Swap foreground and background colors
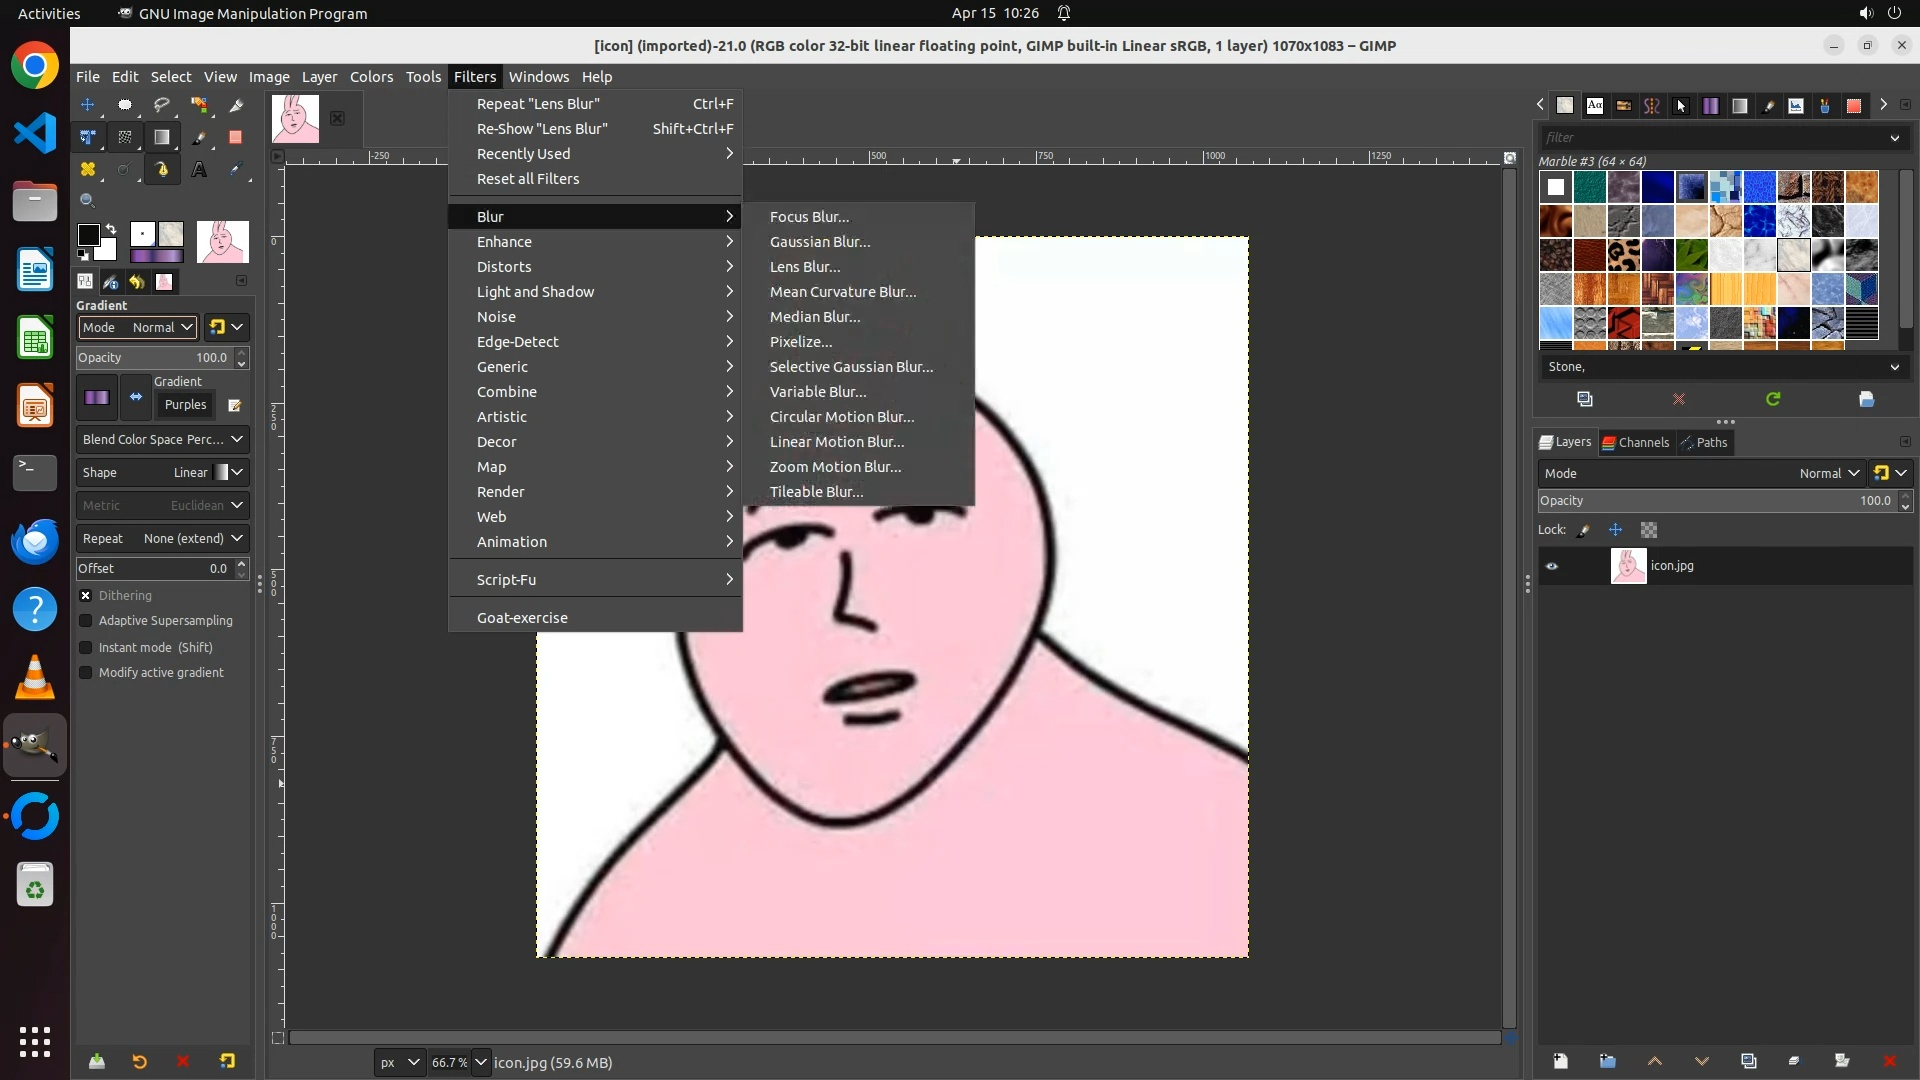This screenshot has height=1080, width=1920. coord(111,229)
